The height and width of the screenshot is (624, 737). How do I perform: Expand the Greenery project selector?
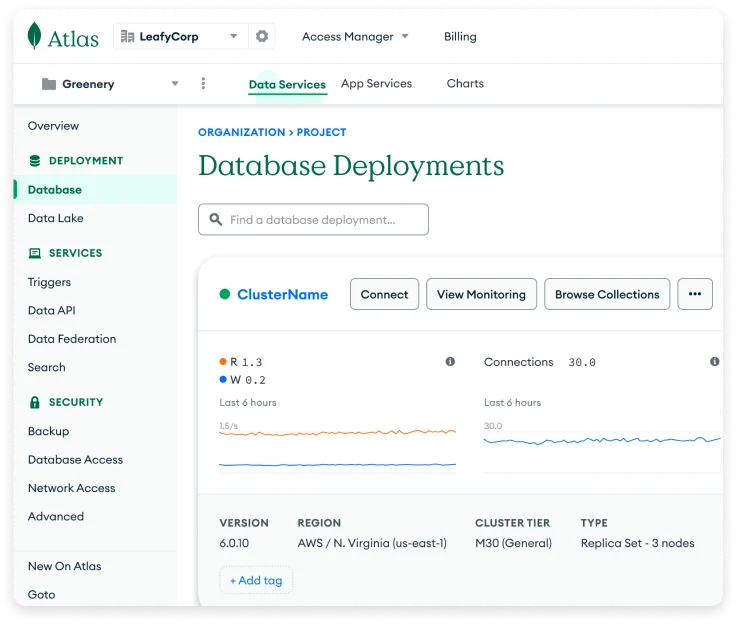point(175,84)
